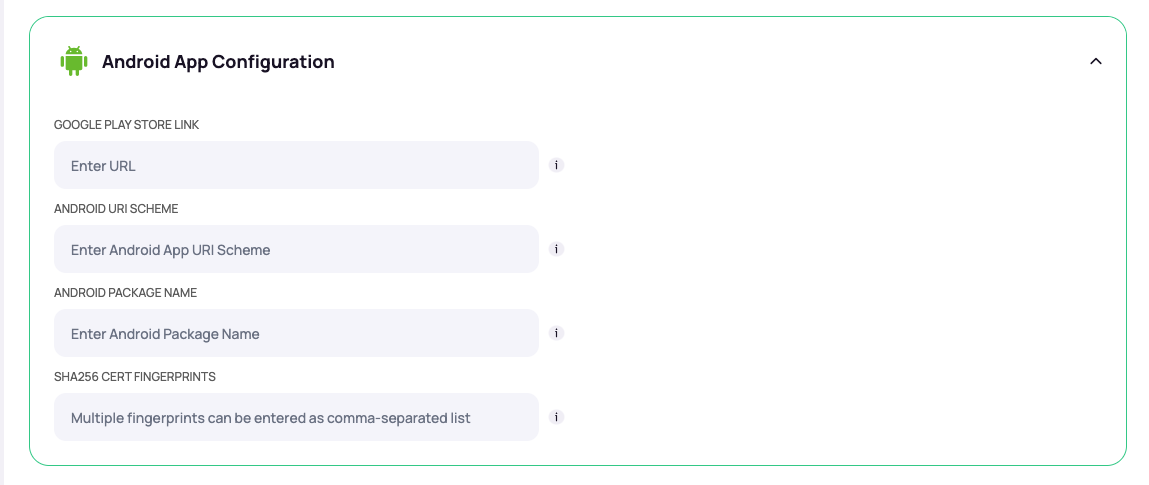Viewport: 1149px width, 485px height.
Task: Show info for Android URI Scheme
Action: pyautogui.click(x=557, y=249)
